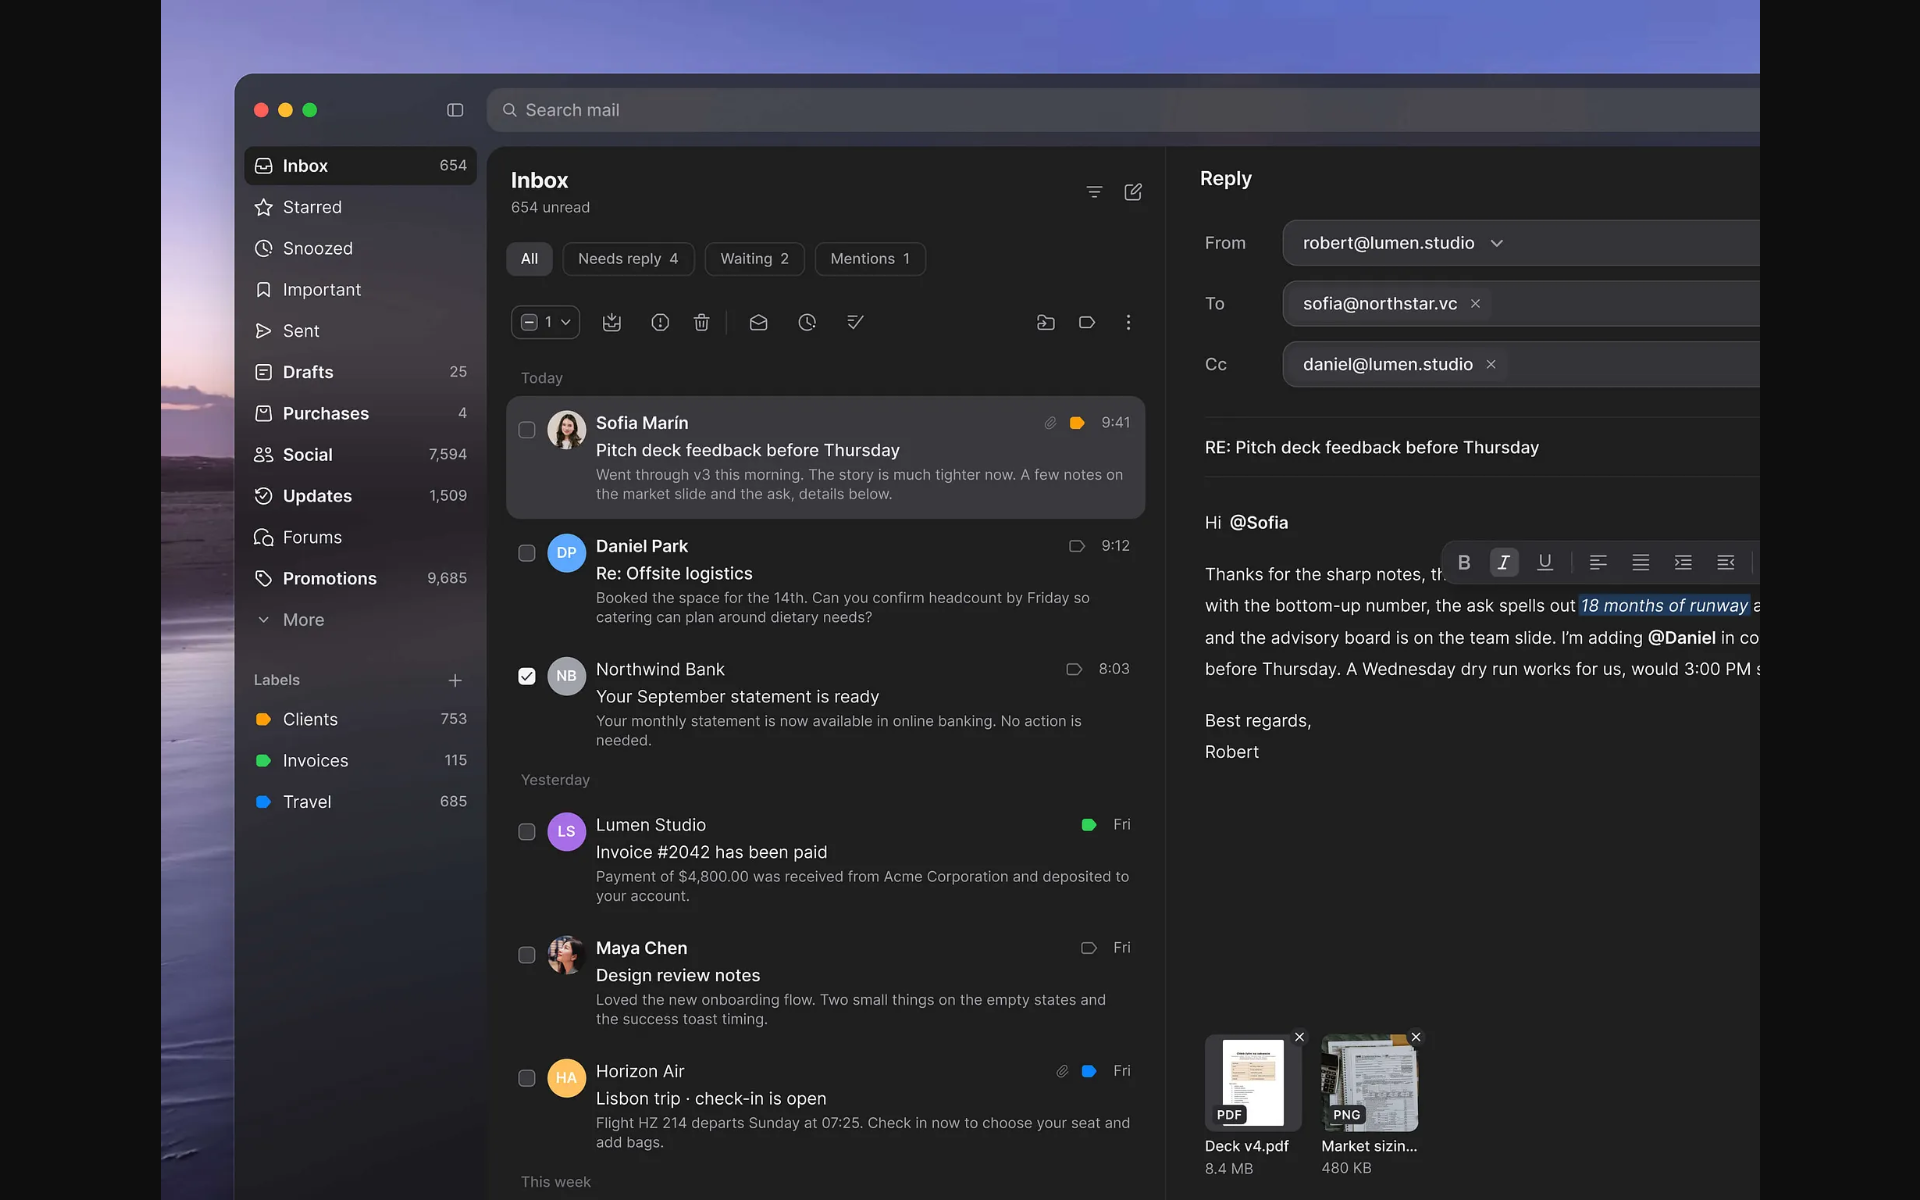Archive the selected message
Image resolution: width=1920 pixels, height=1200 pixels.
tap(612, 322)
